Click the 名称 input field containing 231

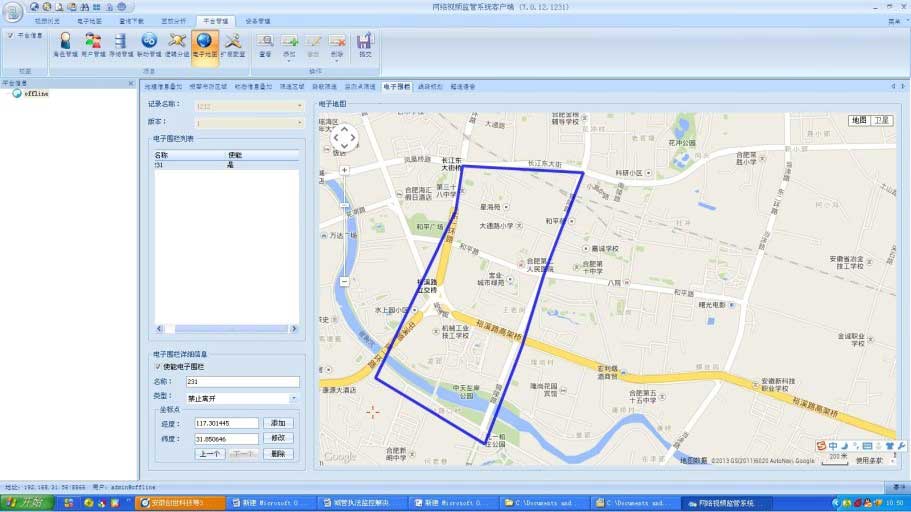[242, 381]
